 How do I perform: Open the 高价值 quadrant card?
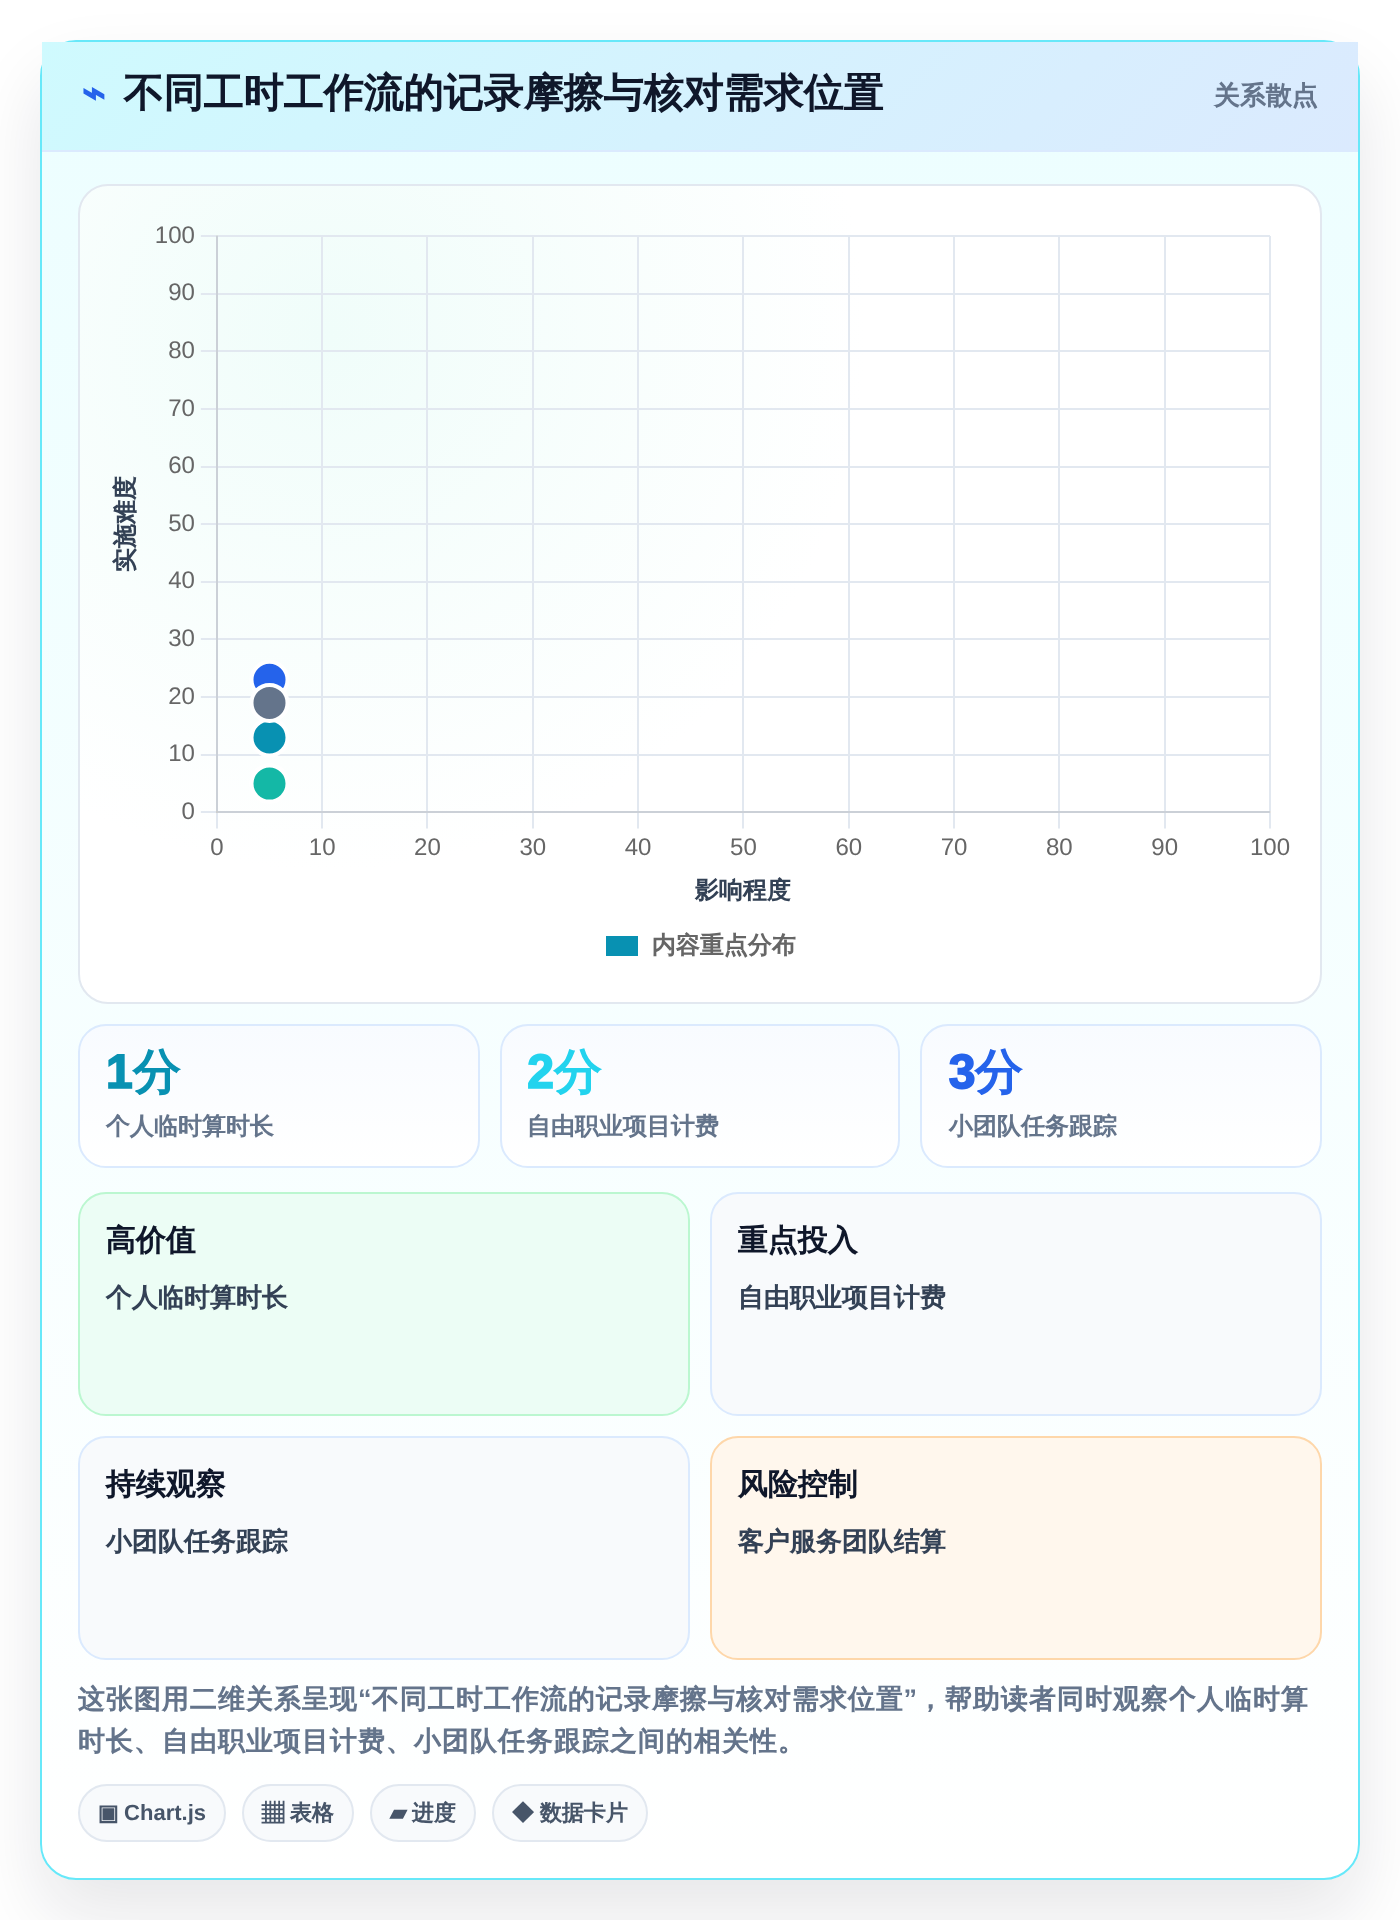pyautogui.click(x=384, y=1304)
